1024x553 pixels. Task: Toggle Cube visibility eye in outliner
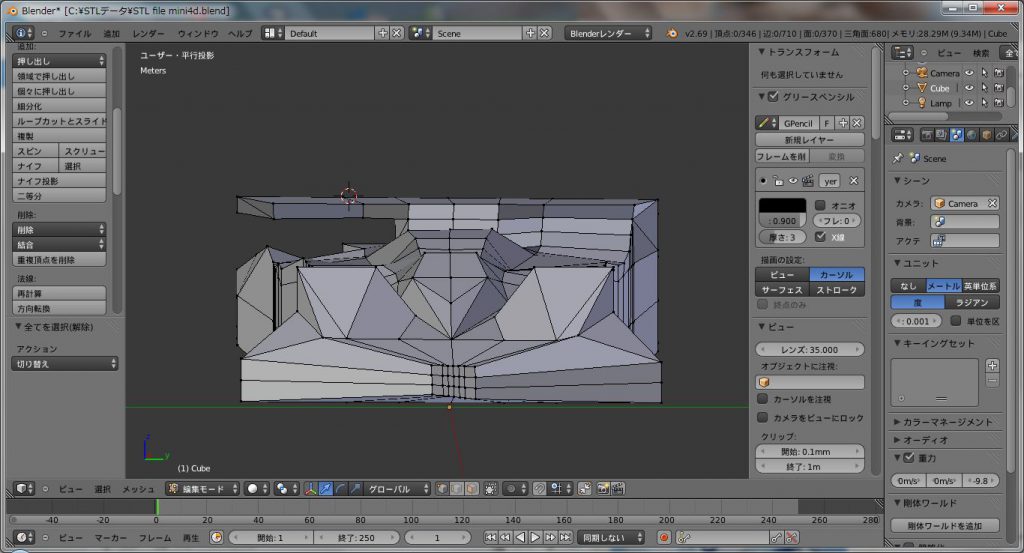click(969, 88)
